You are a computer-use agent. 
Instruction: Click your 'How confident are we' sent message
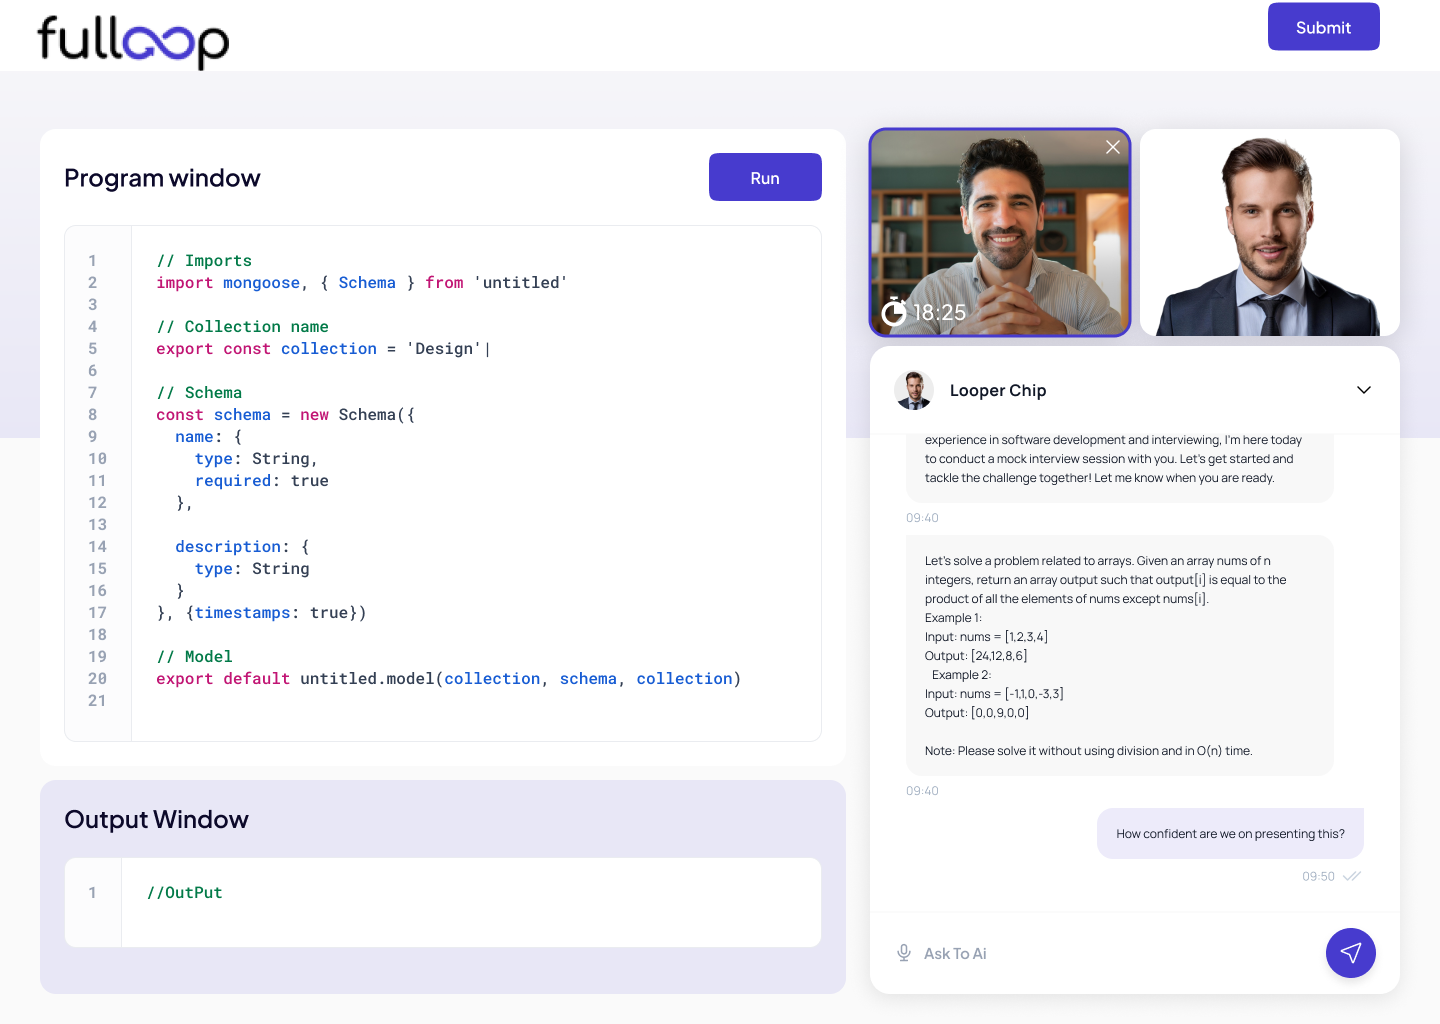point(1230,833)
